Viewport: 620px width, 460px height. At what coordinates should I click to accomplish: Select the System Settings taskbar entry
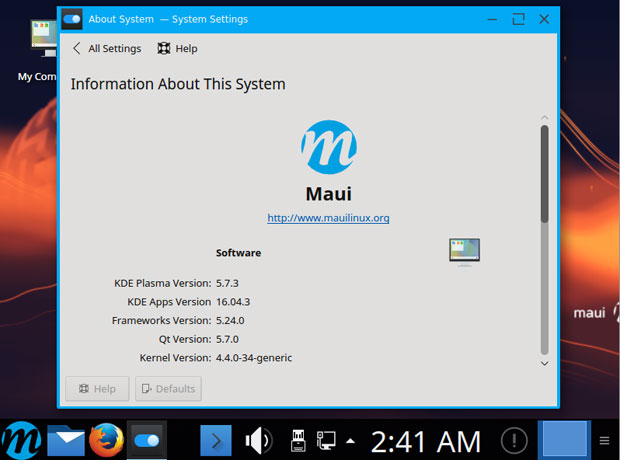pos(147,440)
